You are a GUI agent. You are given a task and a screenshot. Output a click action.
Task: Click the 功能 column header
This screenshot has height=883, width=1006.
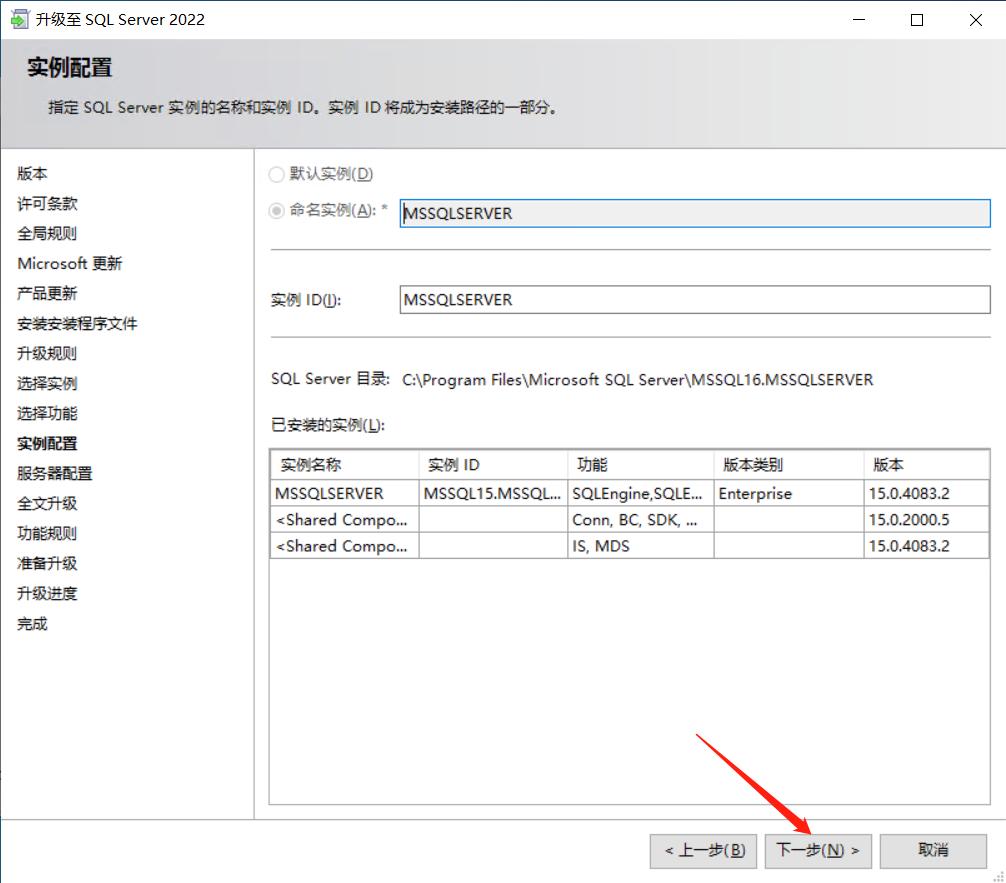(641, 465)
